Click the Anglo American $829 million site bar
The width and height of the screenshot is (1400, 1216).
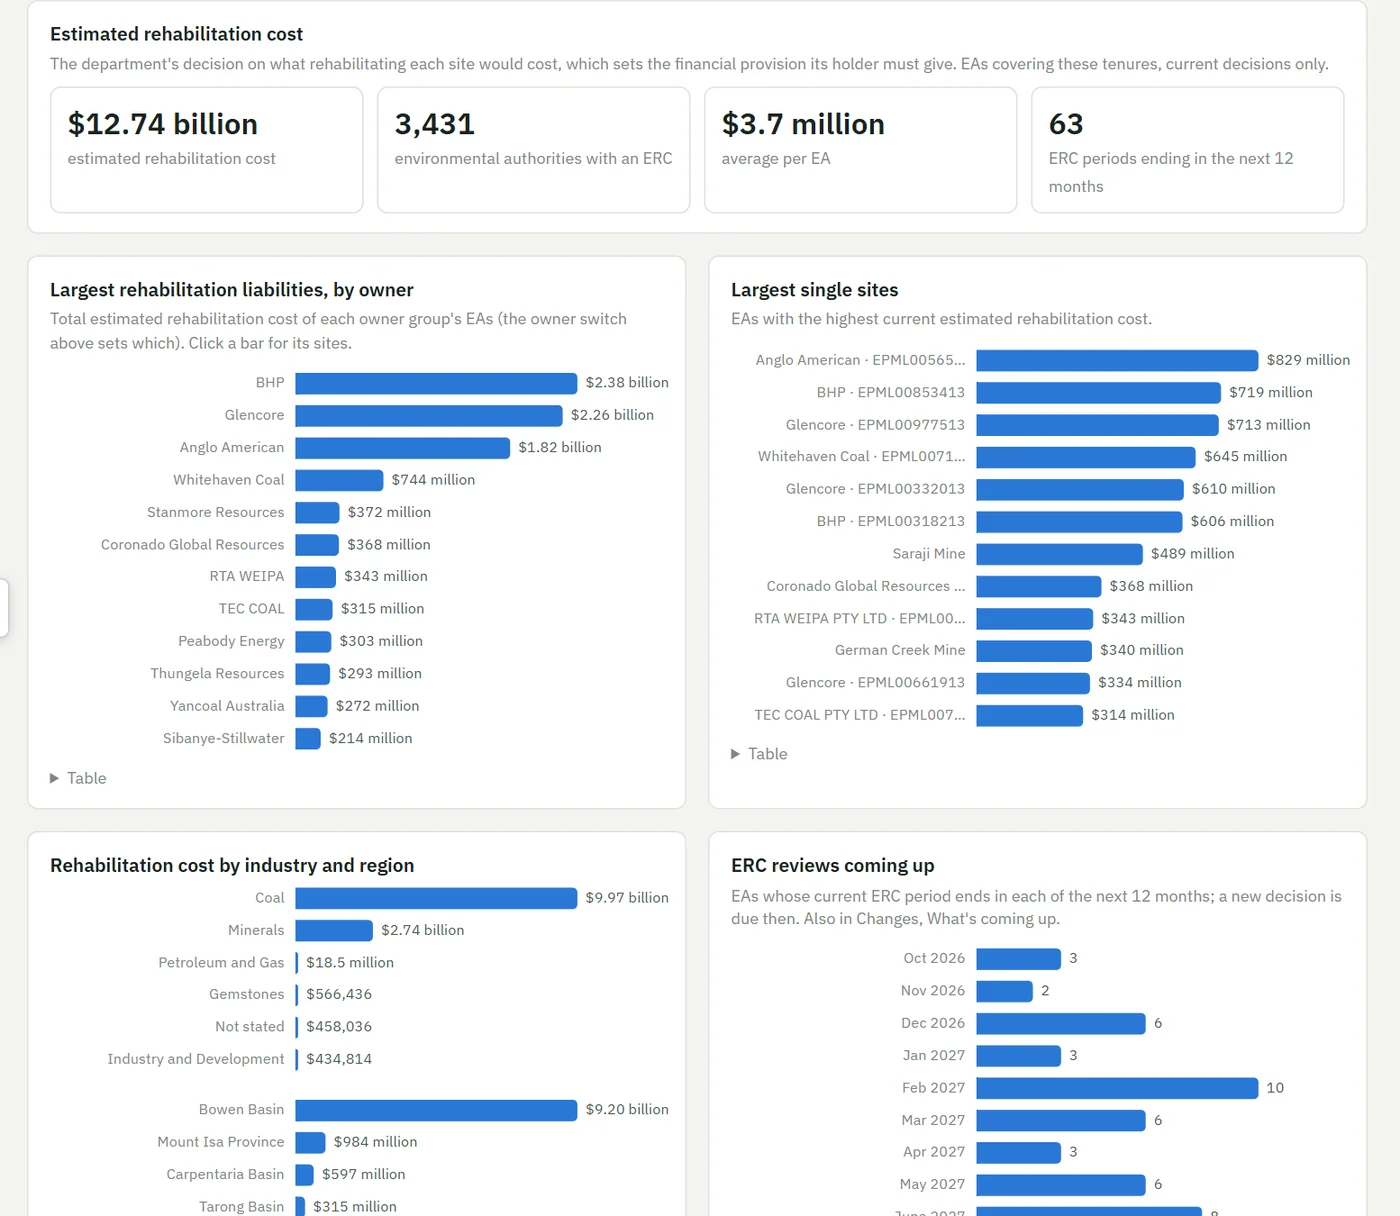click(1117, 360)
